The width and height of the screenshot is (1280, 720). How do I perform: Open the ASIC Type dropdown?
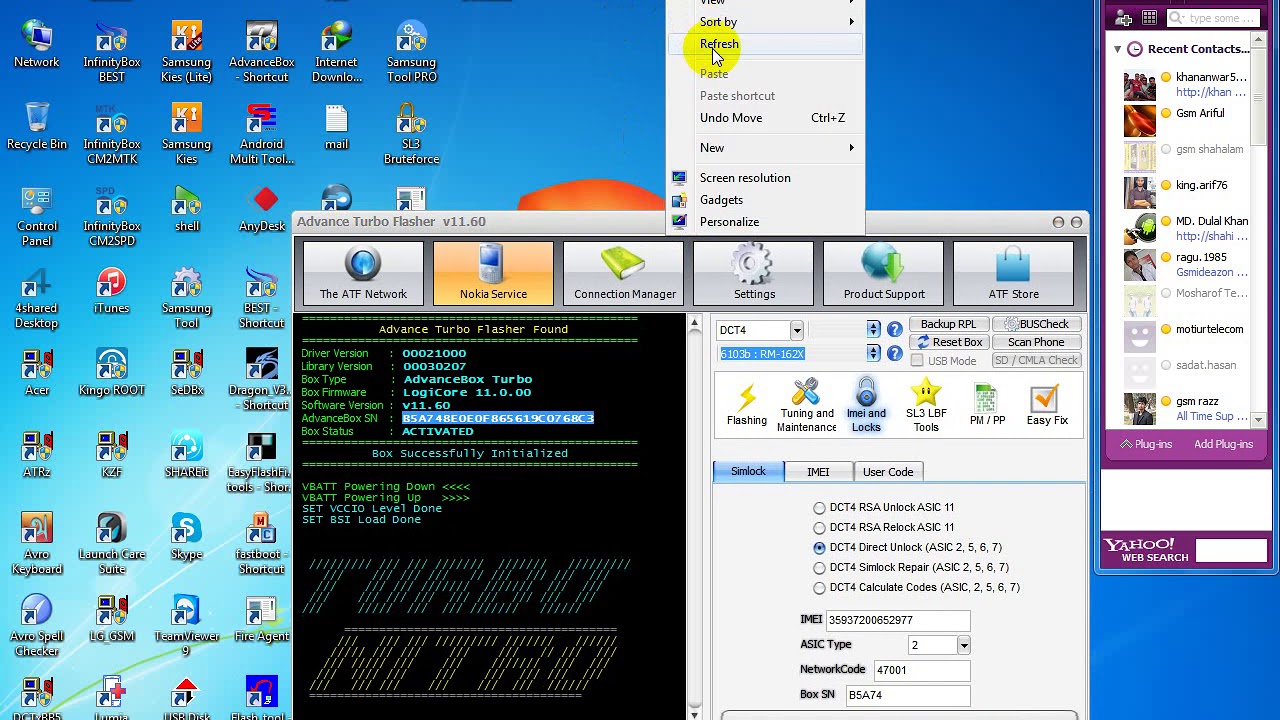[x=963, y=646]
